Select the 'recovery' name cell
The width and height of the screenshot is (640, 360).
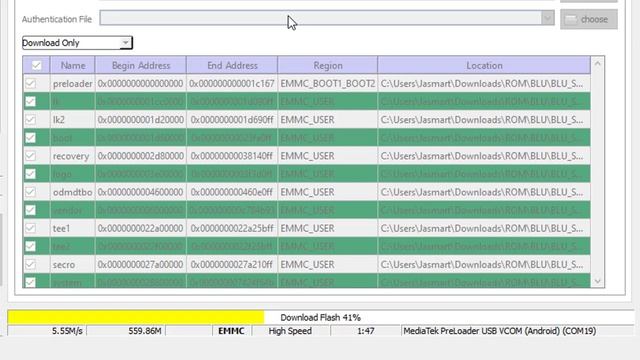tap(73, 156)
